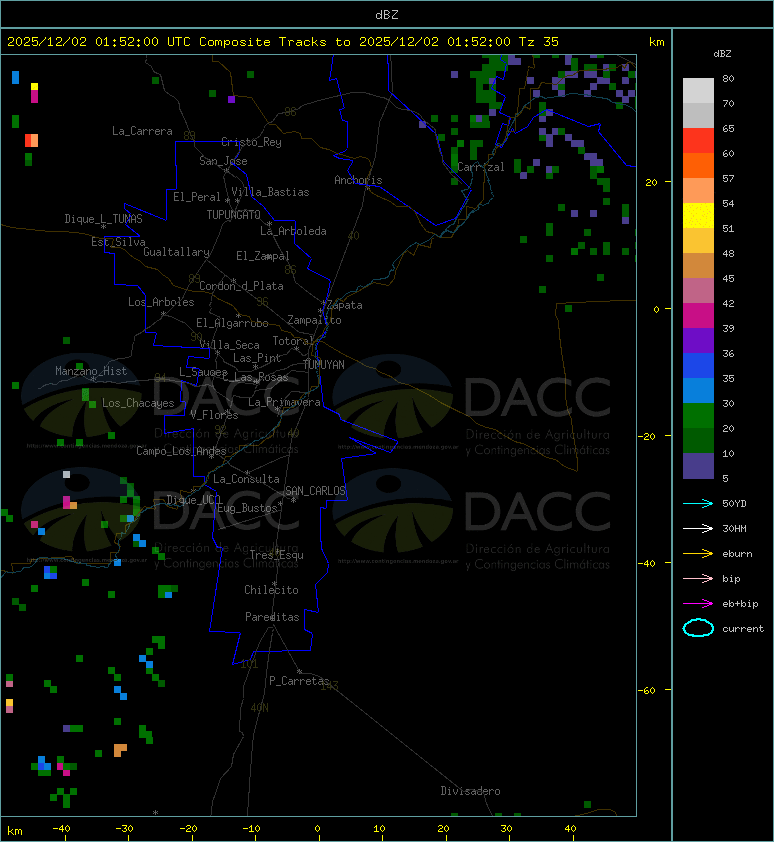Select the 35 dBZ light blue swatch
This screenshot has height=842, width=774.
[698, 390]
